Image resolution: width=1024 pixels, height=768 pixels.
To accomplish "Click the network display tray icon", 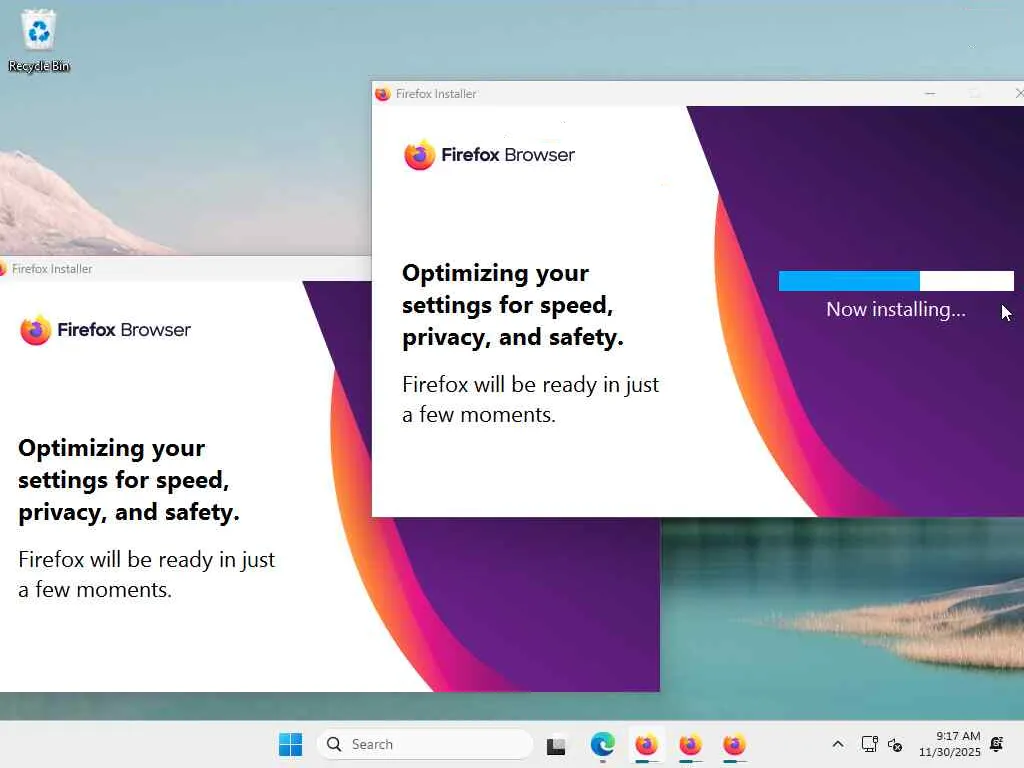I will (869, 744).
